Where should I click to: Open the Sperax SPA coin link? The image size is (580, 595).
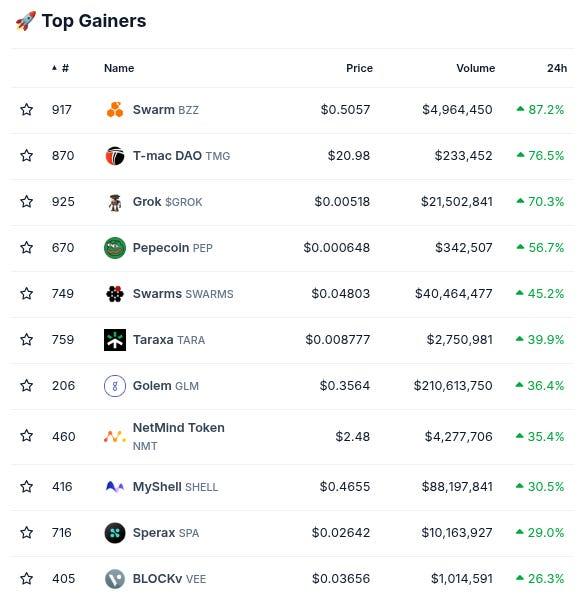(x=166, y=533)
